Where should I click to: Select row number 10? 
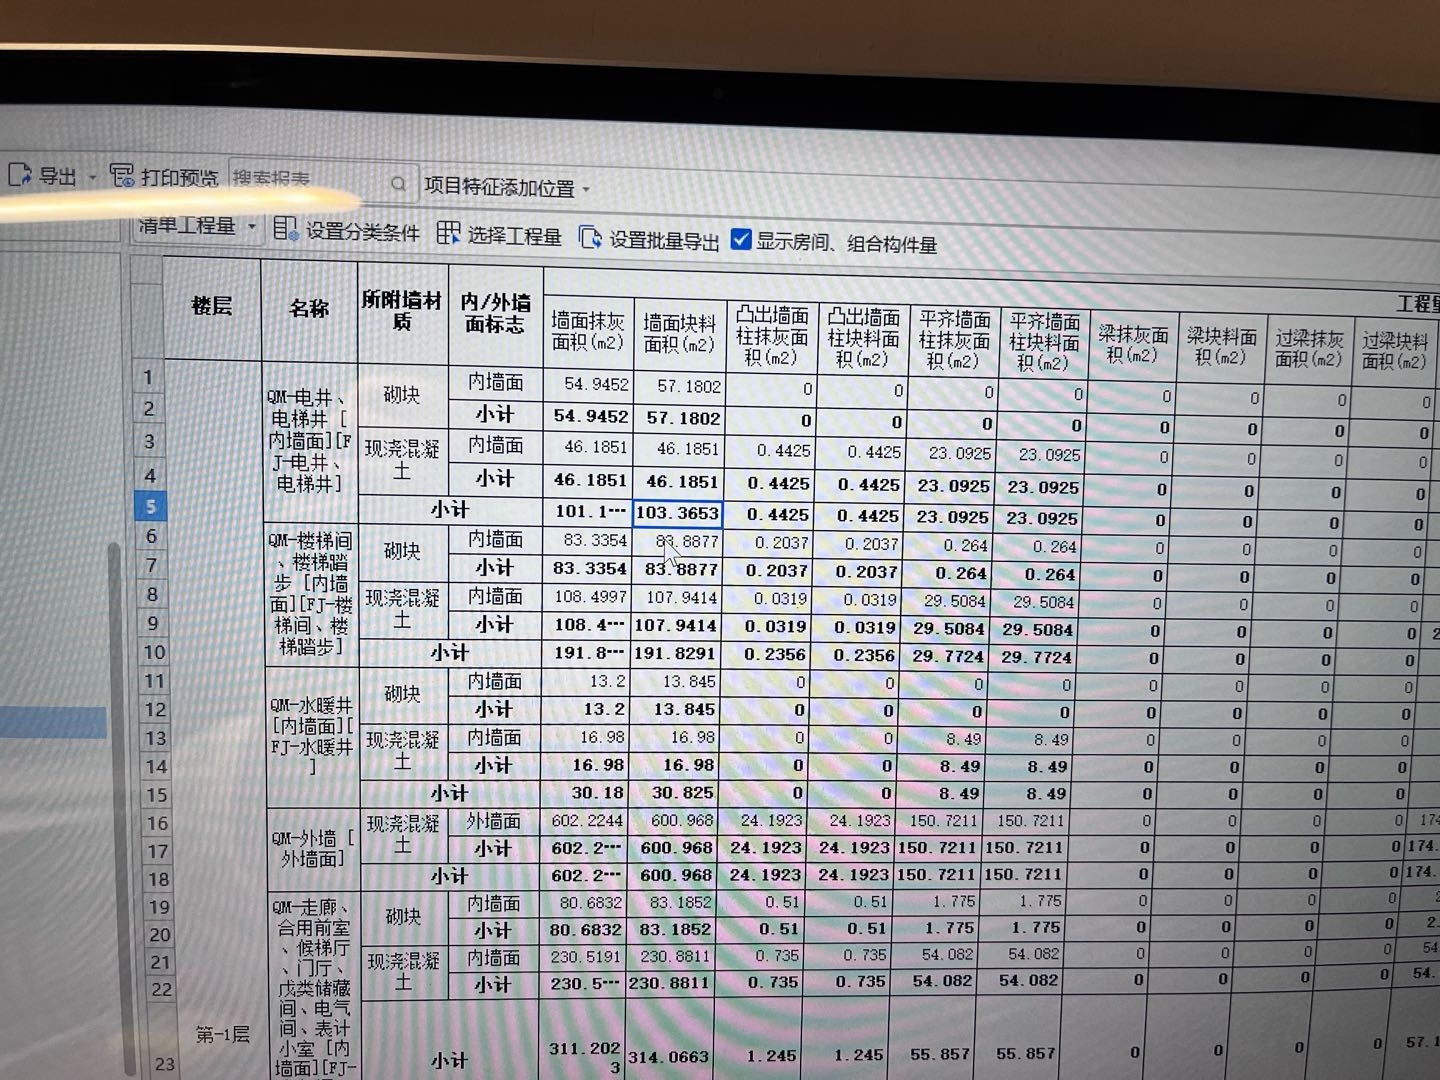click(154, 652)
